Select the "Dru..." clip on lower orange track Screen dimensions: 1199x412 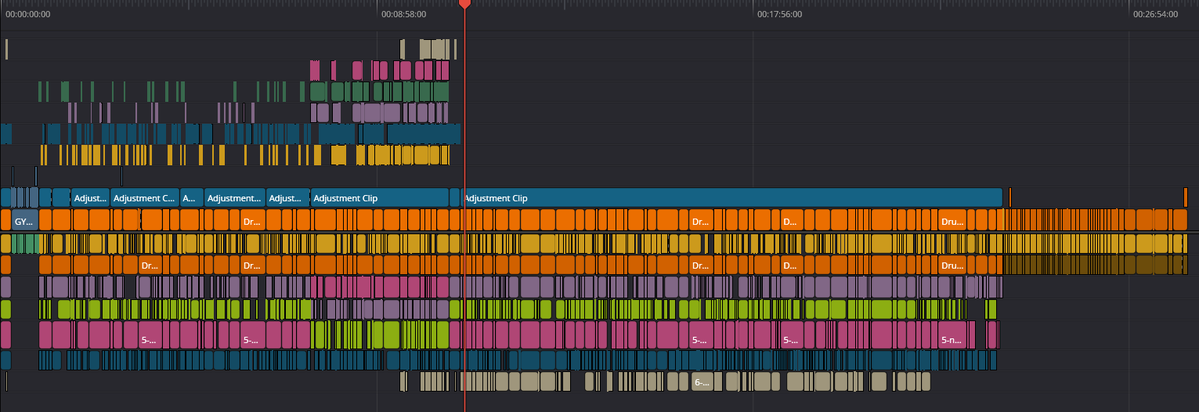pyautogui.click(x=953, y=266)
